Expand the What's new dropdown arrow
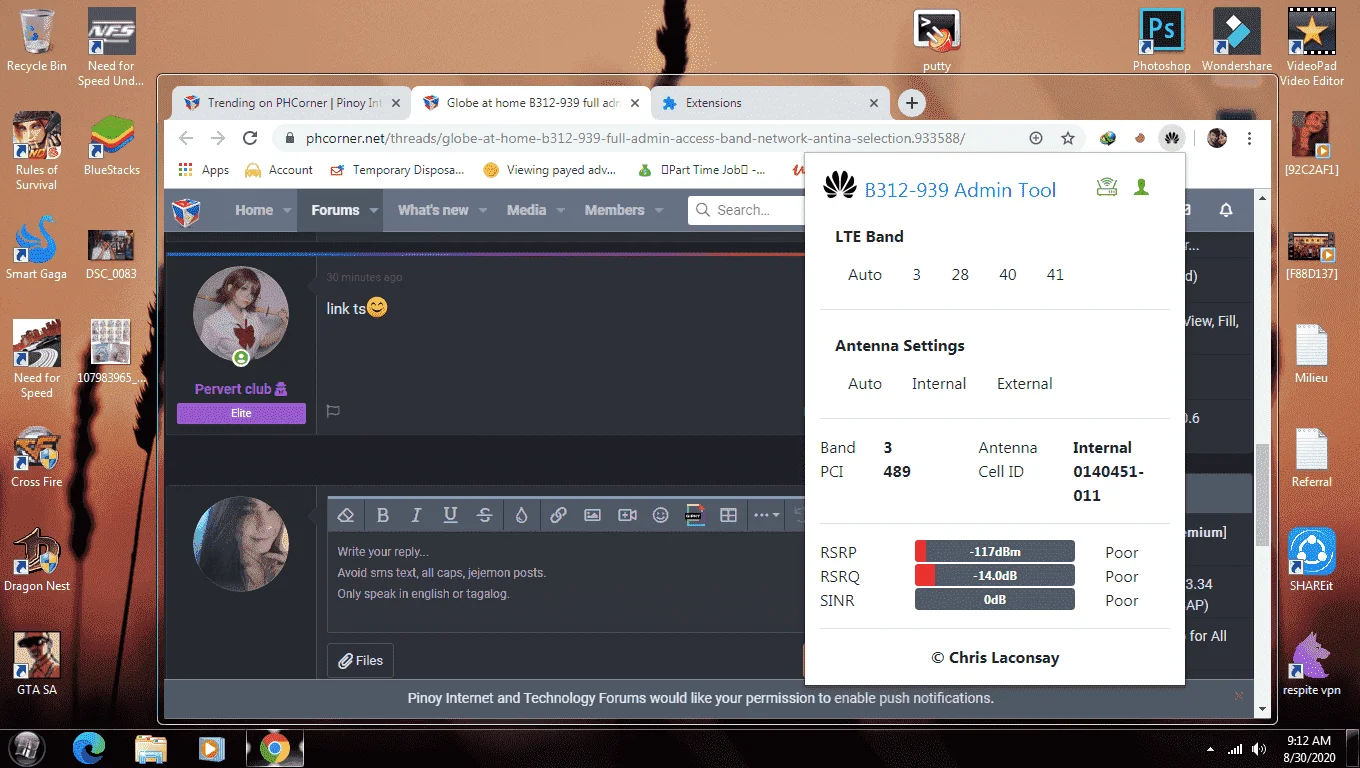Viewport: 1360px width, 768px height. pos(483,211)
